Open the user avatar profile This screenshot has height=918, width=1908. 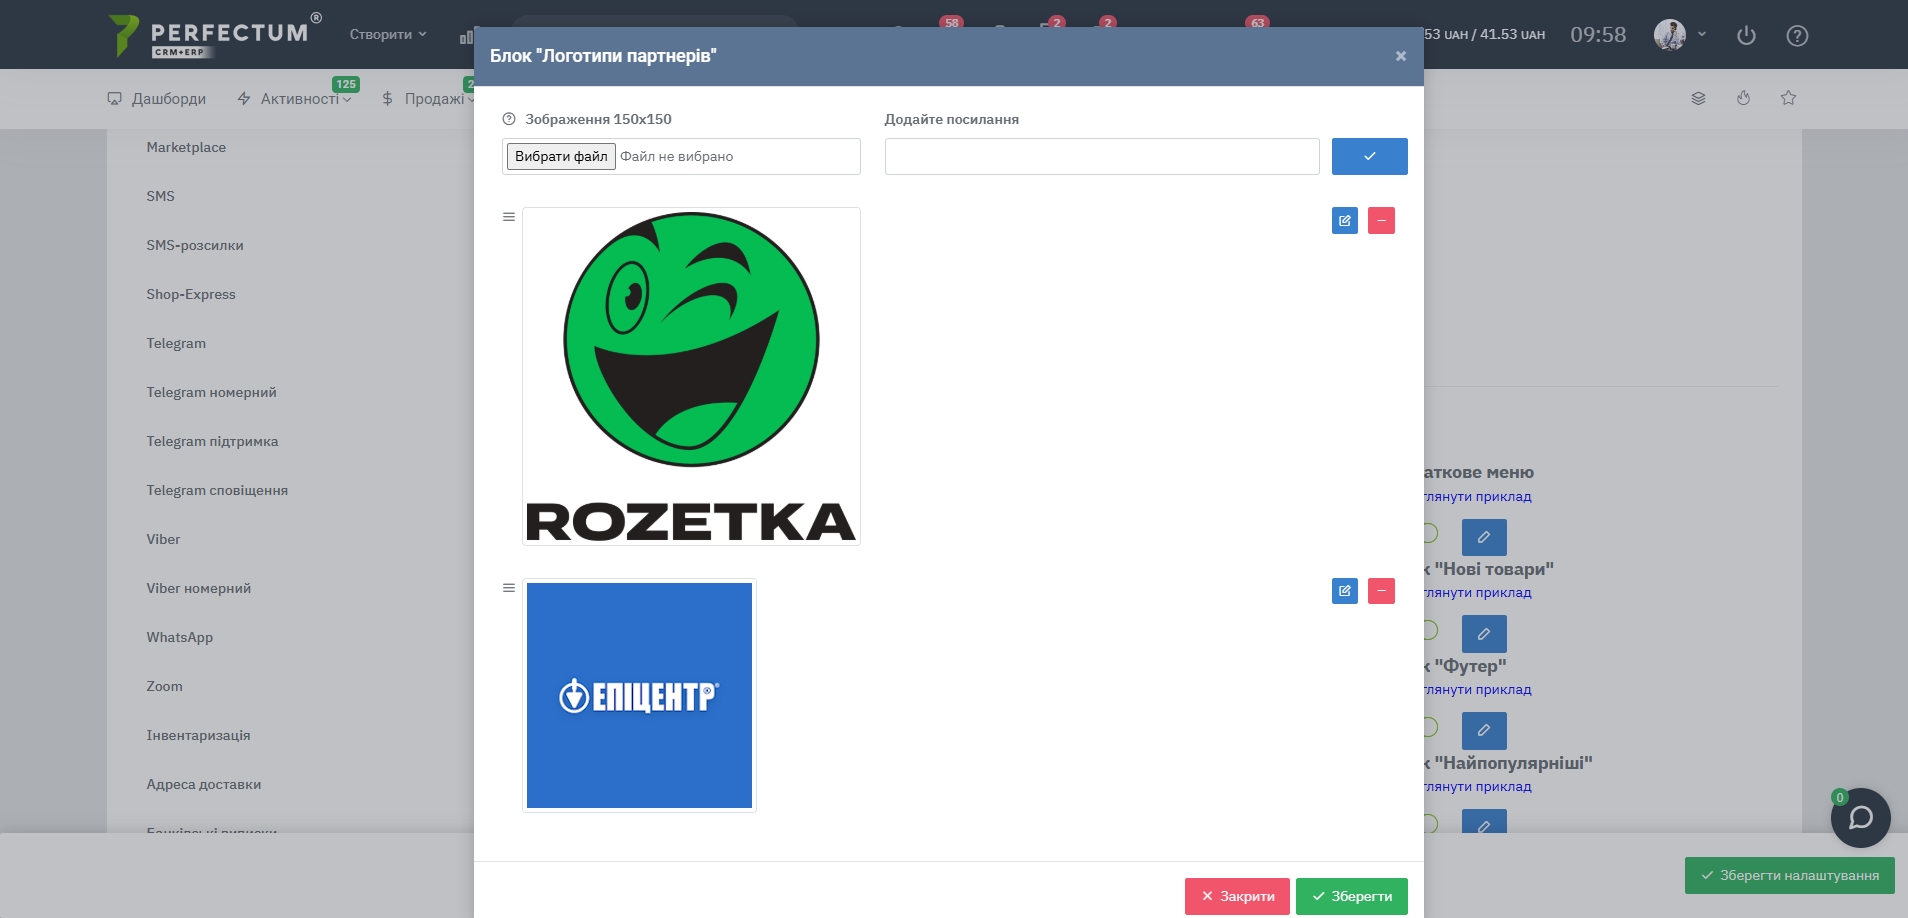click(x=1670, y=35)
